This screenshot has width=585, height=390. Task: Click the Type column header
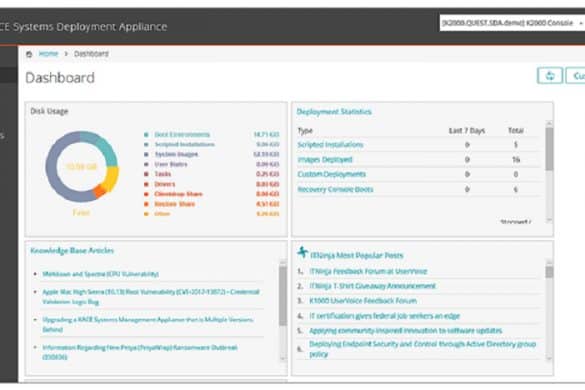click(x=305, y=131)
